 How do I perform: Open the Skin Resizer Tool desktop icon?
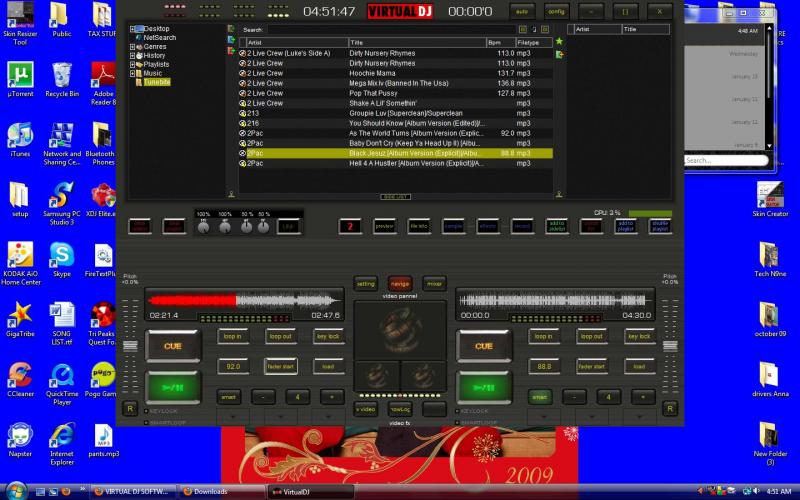click(20, 23)
